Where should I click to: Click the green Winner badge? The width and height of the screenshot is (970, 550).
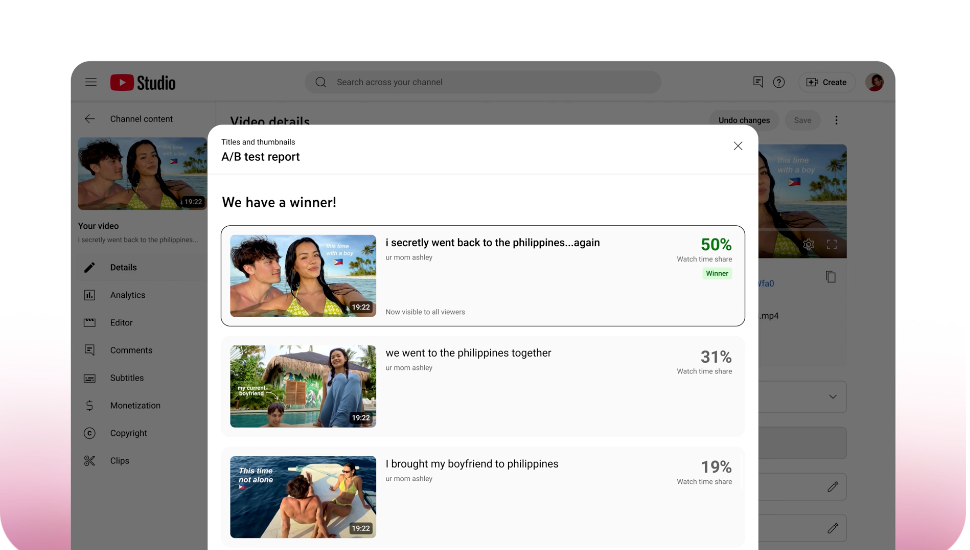[717, 273]
